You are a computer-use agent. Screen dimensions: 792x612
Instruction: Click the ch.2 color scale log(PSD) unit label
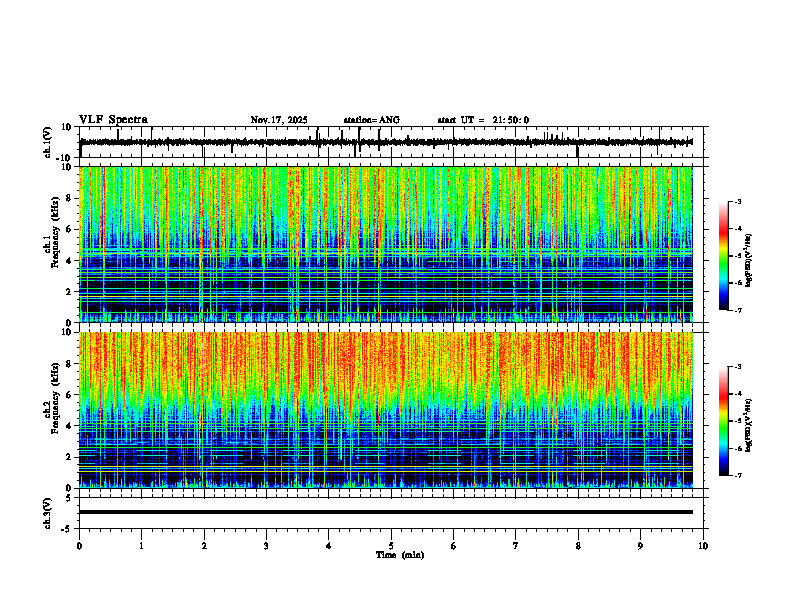pyautogui.click(x=749, y=425)
